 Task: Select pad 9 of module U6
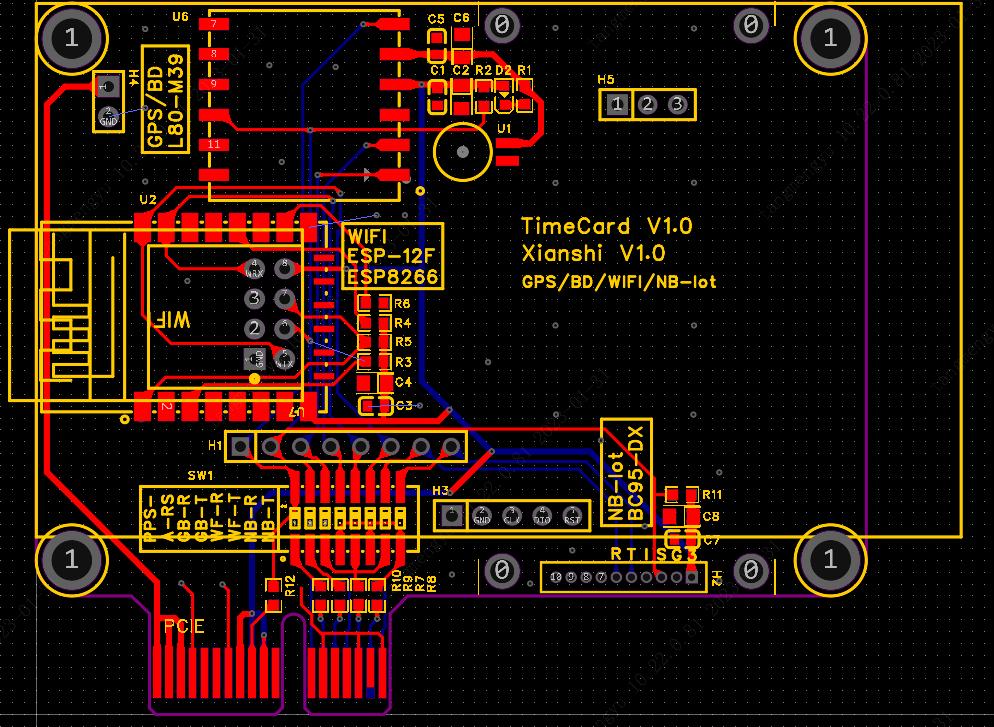(x=214, y=84)
